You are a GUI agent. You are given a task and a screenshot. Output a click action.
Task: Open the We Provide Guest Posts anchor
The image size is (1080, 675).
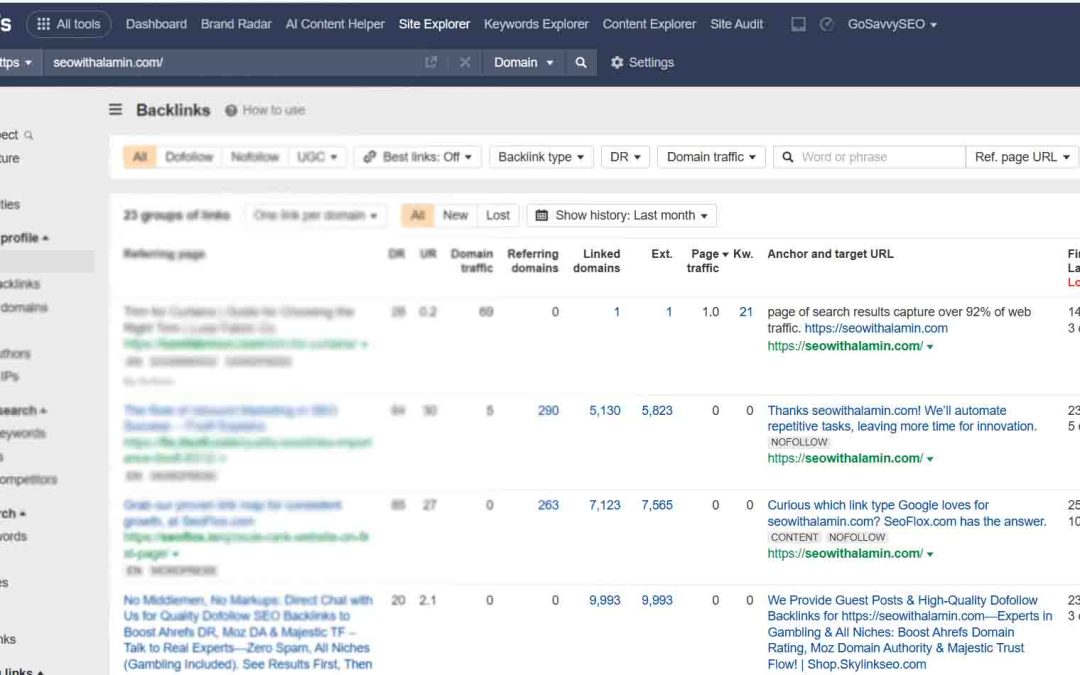[909, 632]
